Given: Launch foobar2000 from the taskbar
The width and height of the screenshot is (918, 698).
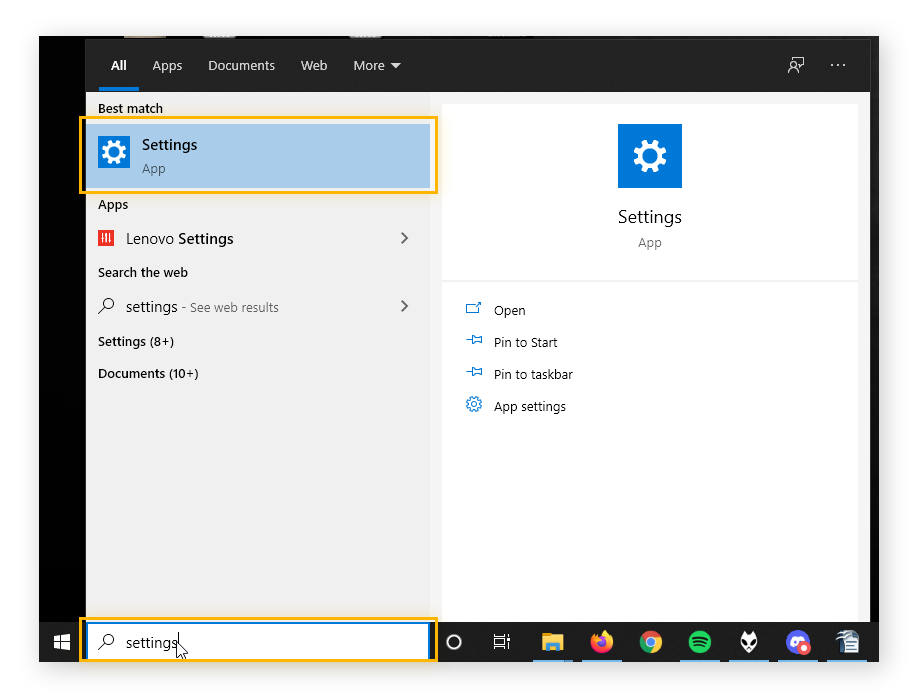Looking at the screenshot, I should 748,642.
